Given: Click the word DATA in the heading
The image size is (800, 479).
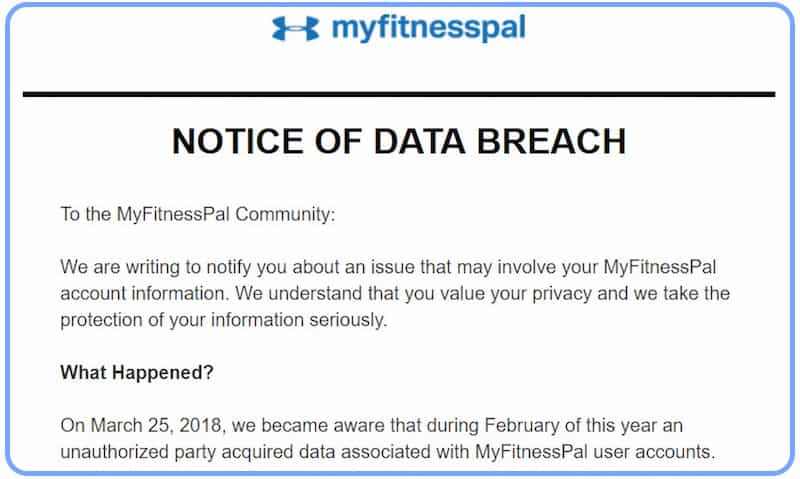Looking at the screenshot, I should point(408,141).
